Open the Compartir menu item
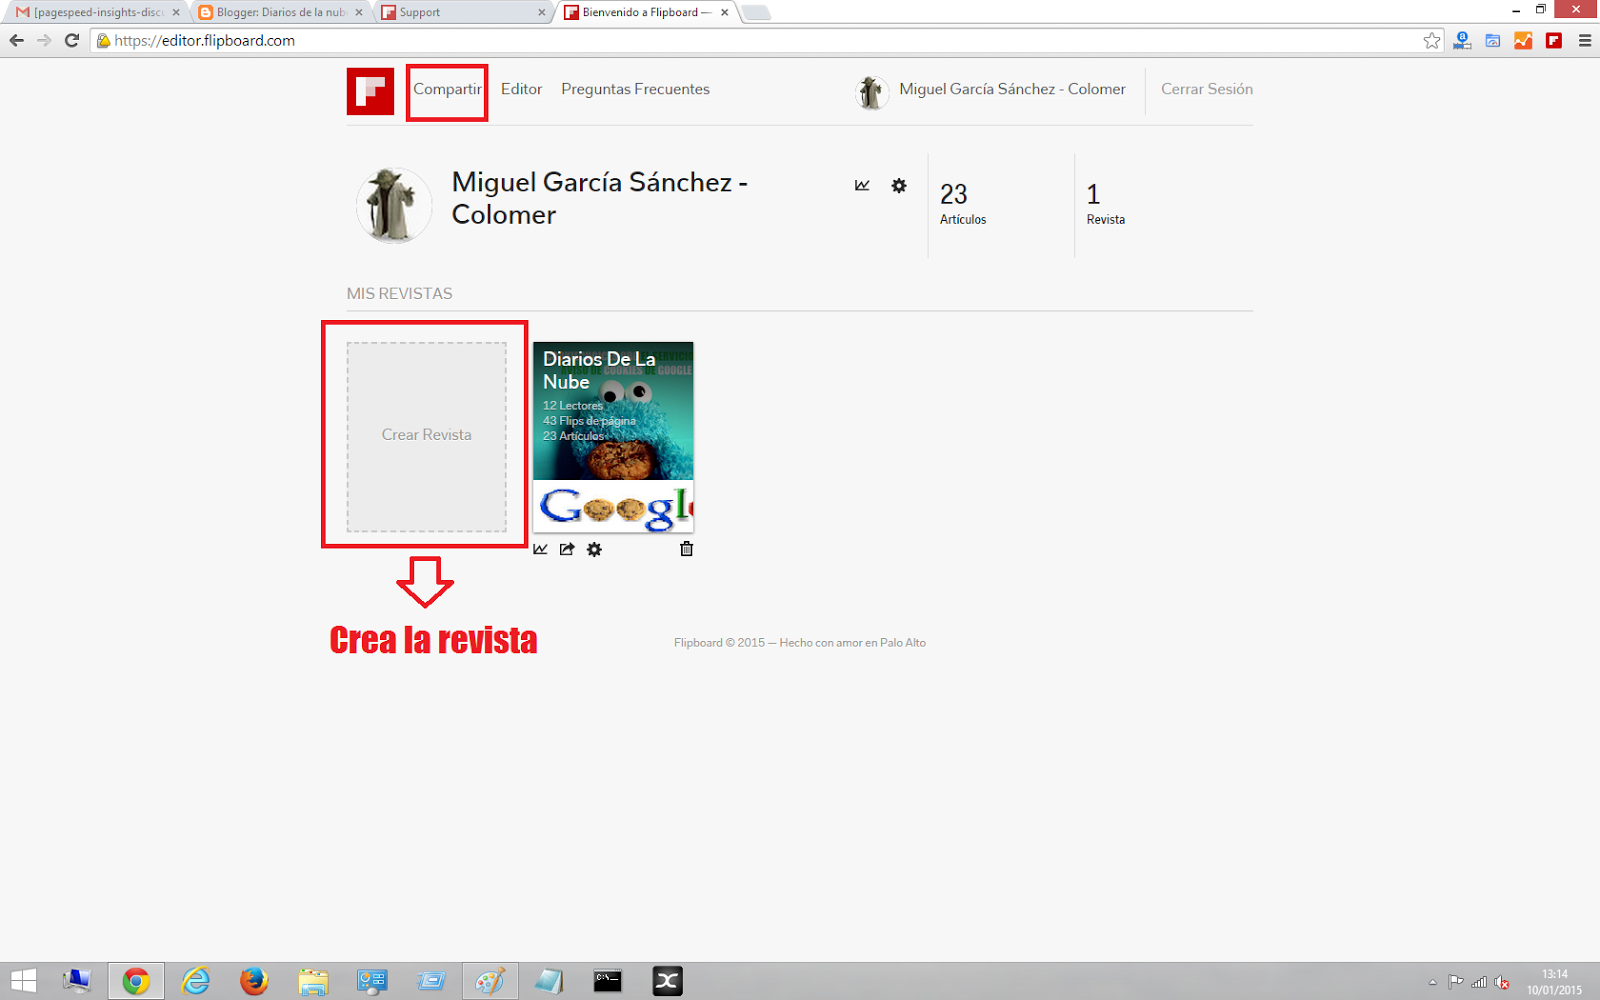This screenshot has width=1600, height=1000. click(447, 89)
